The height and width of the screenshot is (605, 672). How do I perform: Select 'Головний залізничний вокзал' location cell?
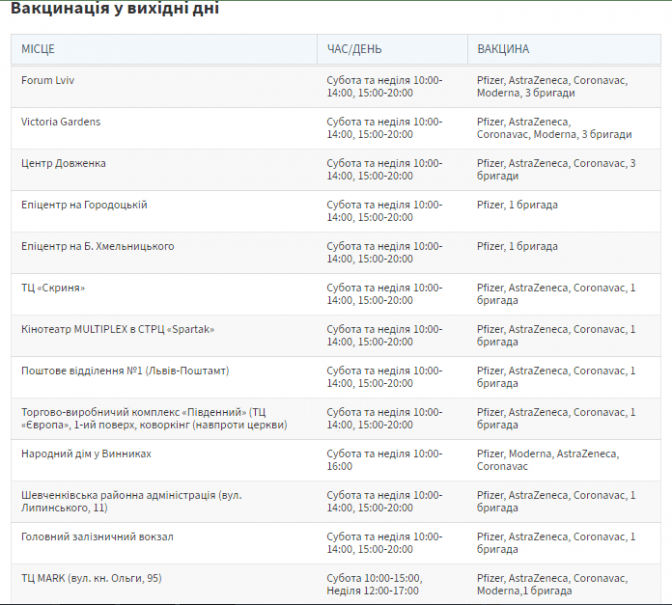point(97,537)
